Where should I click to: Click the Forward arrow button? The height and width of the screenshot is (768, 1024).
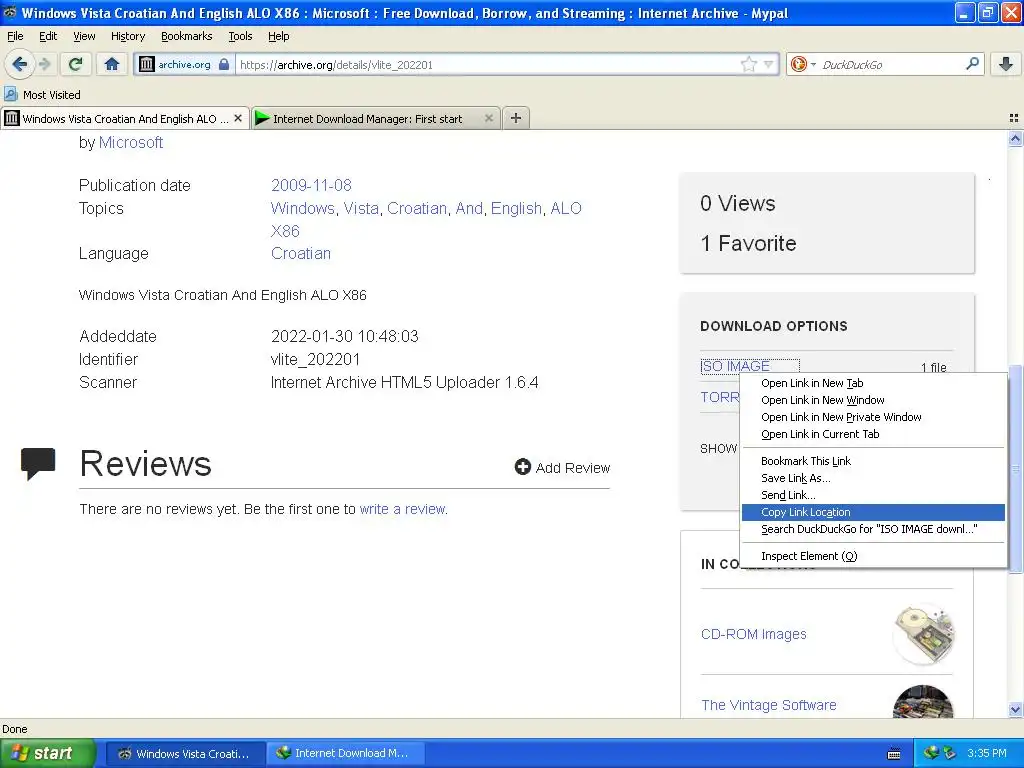tap(44, 64)
